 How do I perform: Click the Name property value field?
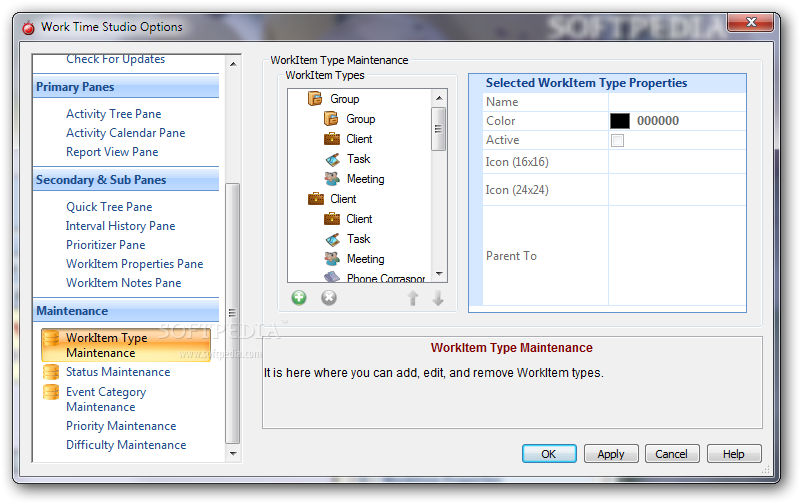677,102
